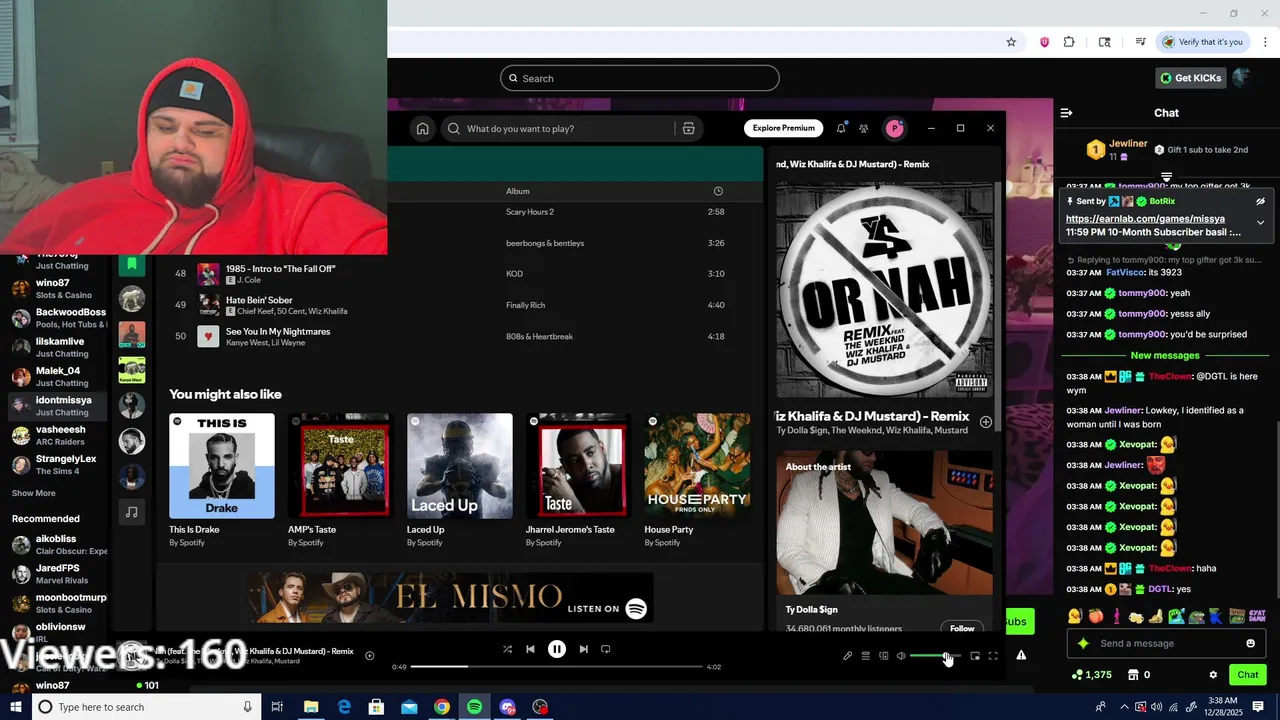Open Laced Up playlist card
The width and height of the screenshot is (1280, 720).
[x=460, y=480]
